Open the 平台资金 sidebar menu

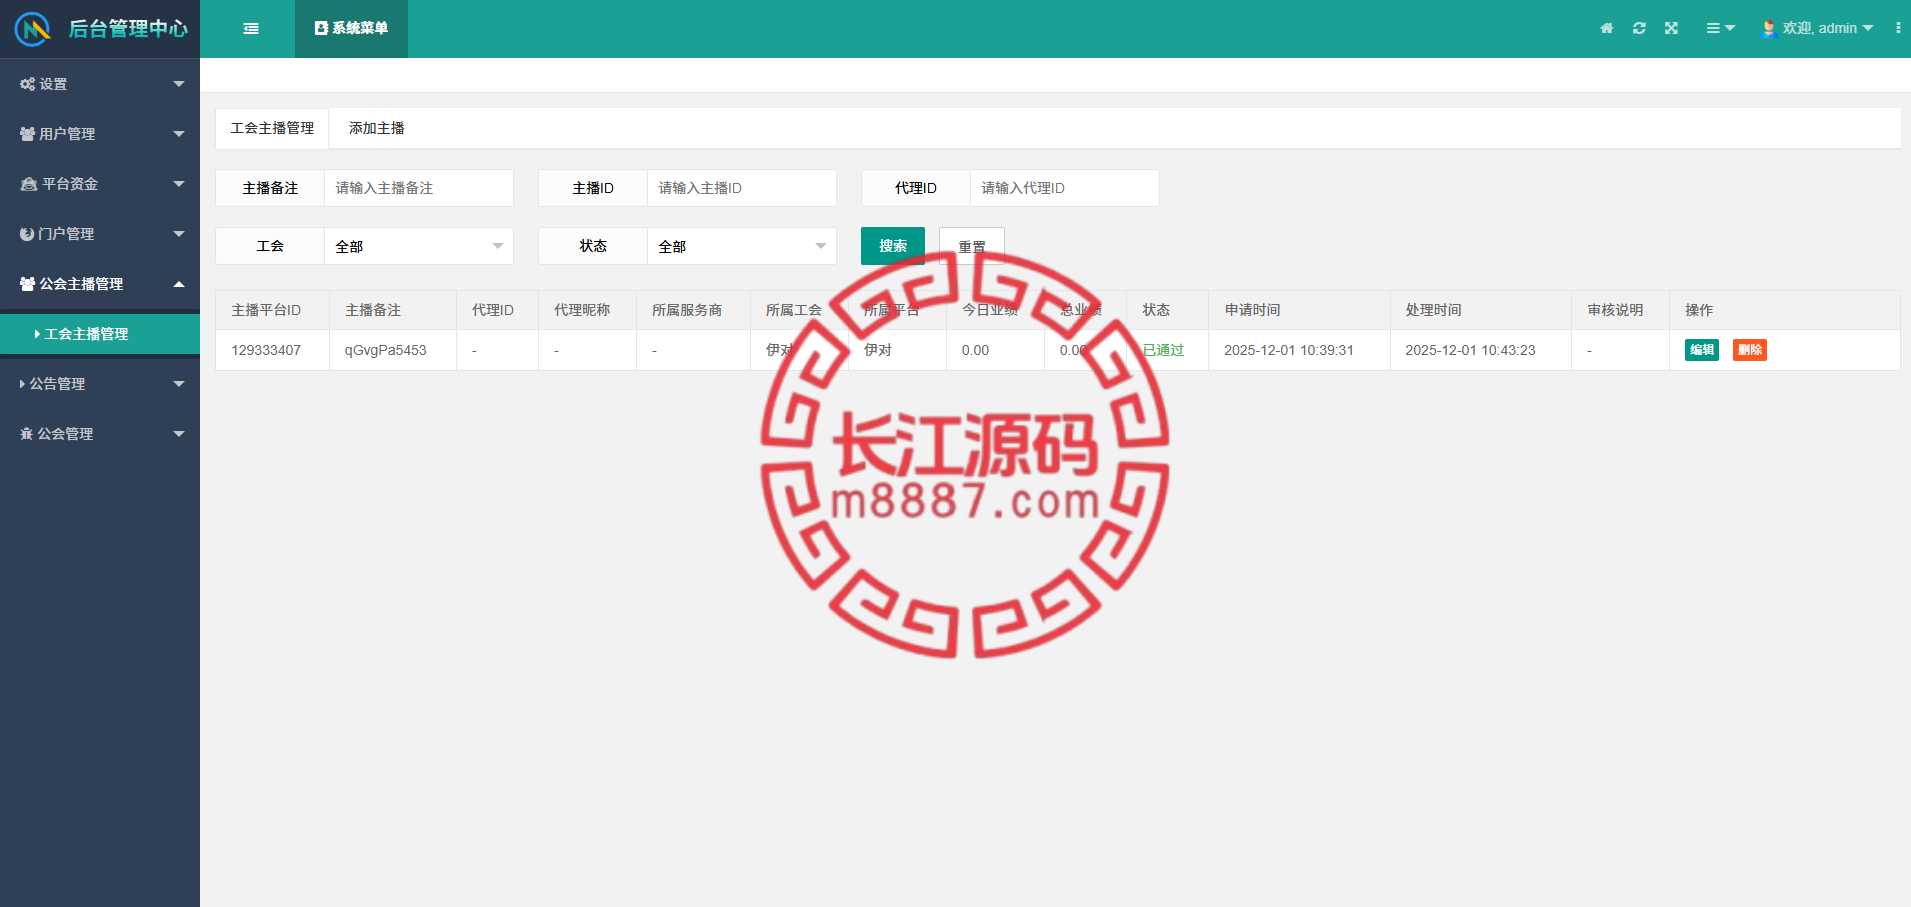100,184
